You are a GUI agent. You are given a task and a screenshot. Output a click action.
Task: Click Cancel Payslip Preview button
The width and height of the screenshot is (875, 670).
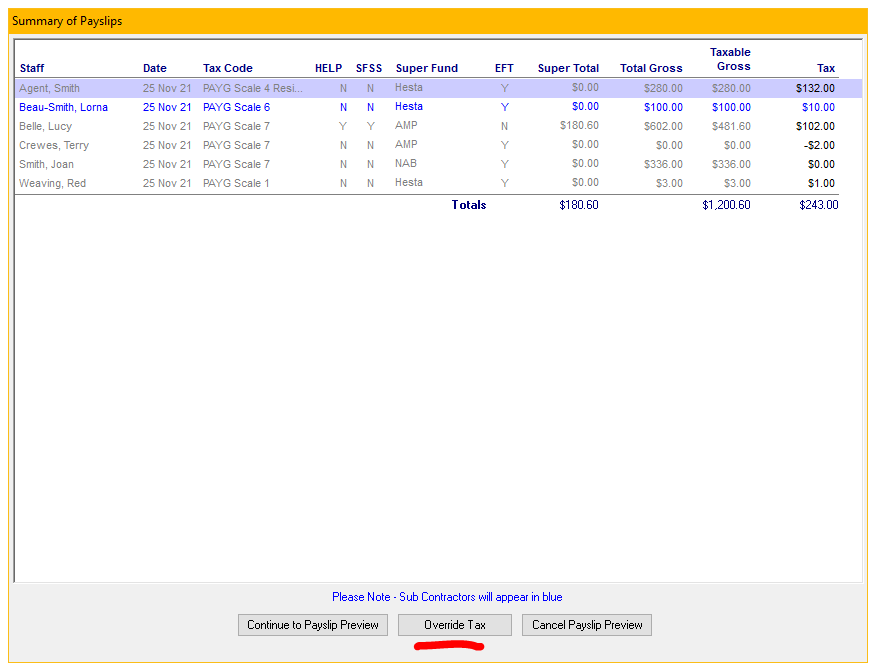click(587, 625)
